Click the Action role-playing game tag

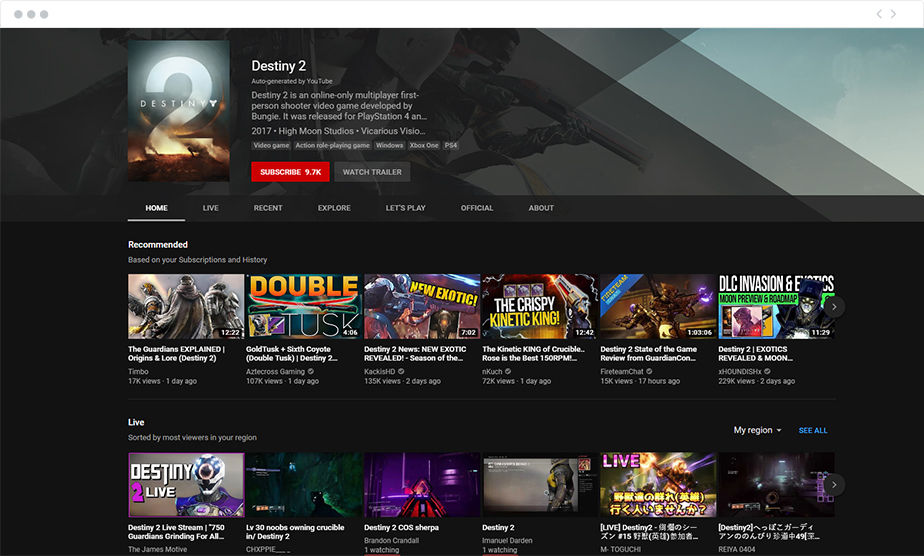click(332, 145)
